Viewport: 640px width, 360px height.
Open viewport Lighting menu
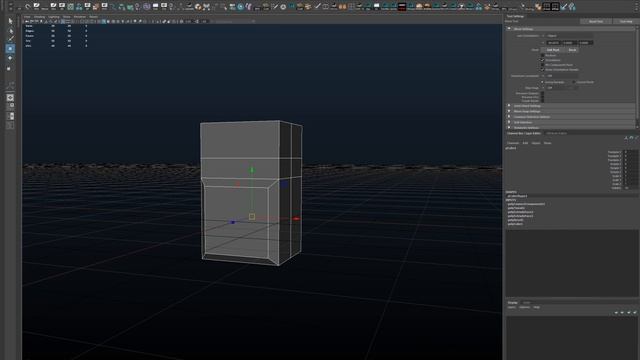click(54, 17)
